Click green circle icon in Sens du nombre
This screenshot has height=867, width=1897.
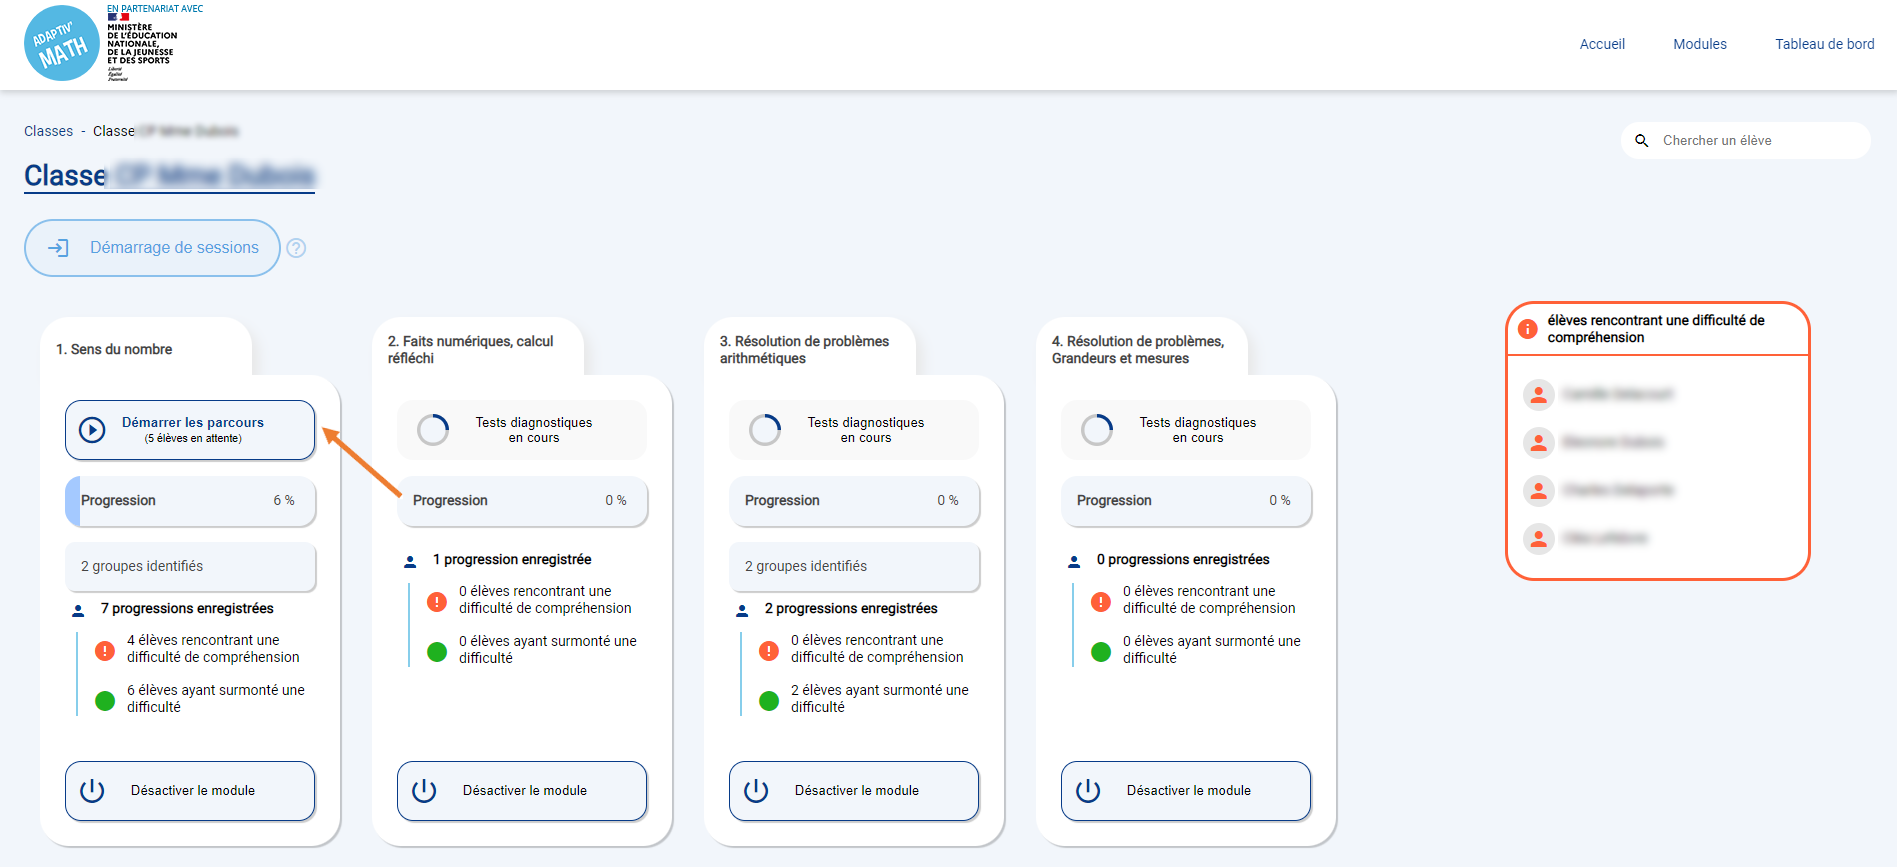click(x=105, y=700)
